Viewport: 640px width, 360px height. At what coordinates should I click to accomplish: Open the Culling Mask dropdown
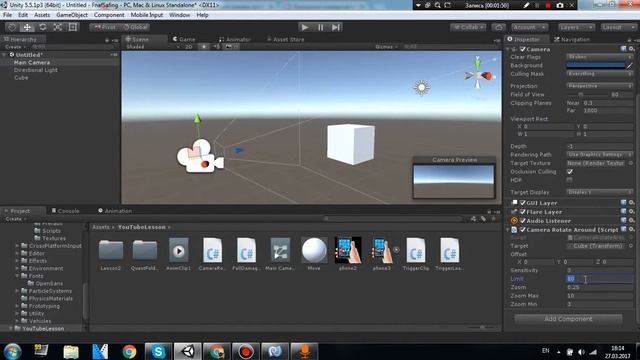[599, 74]
